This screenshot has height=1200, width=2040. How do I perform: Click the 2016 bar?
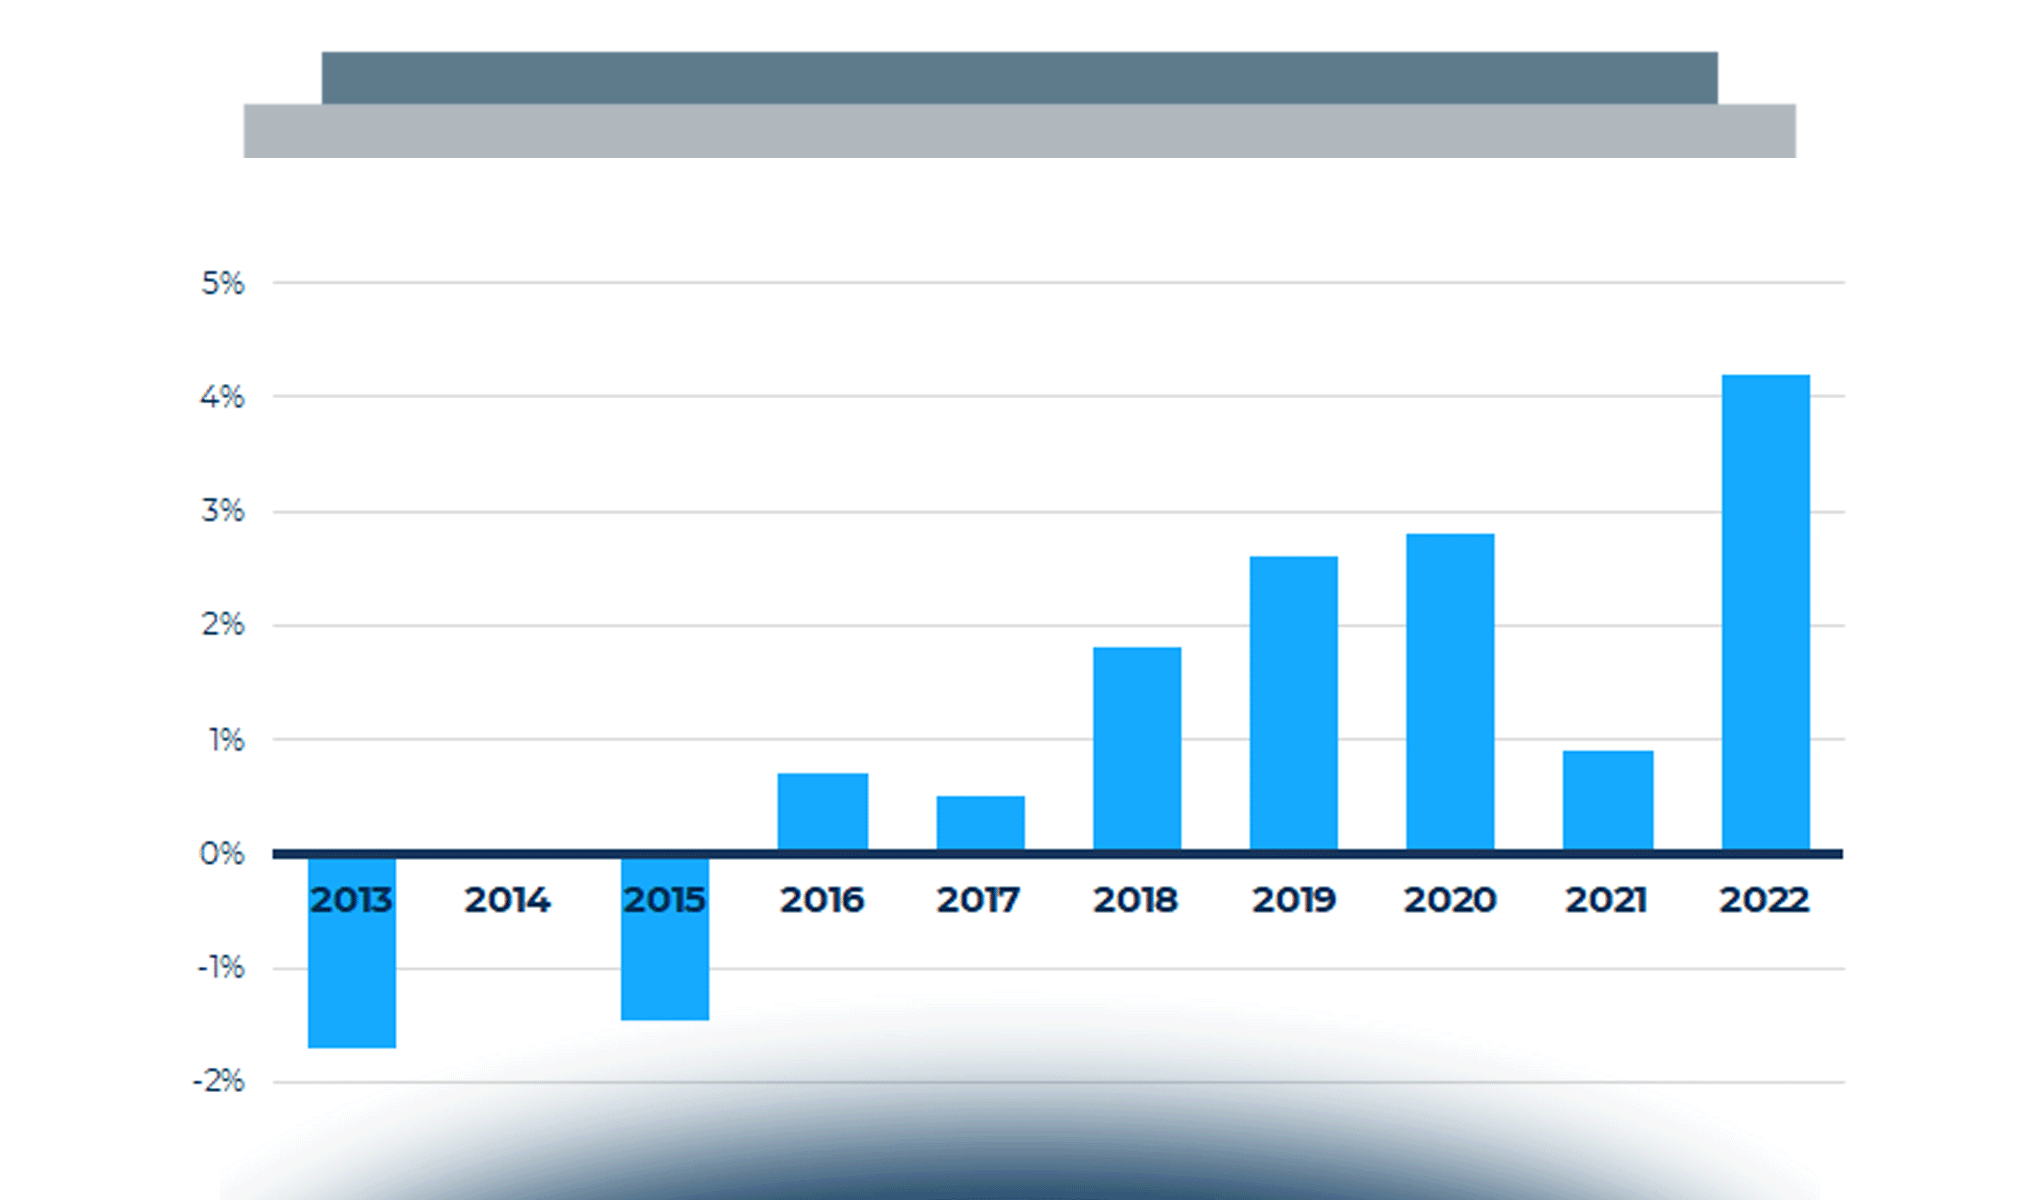pyautogui.click(x=823, y=810)
